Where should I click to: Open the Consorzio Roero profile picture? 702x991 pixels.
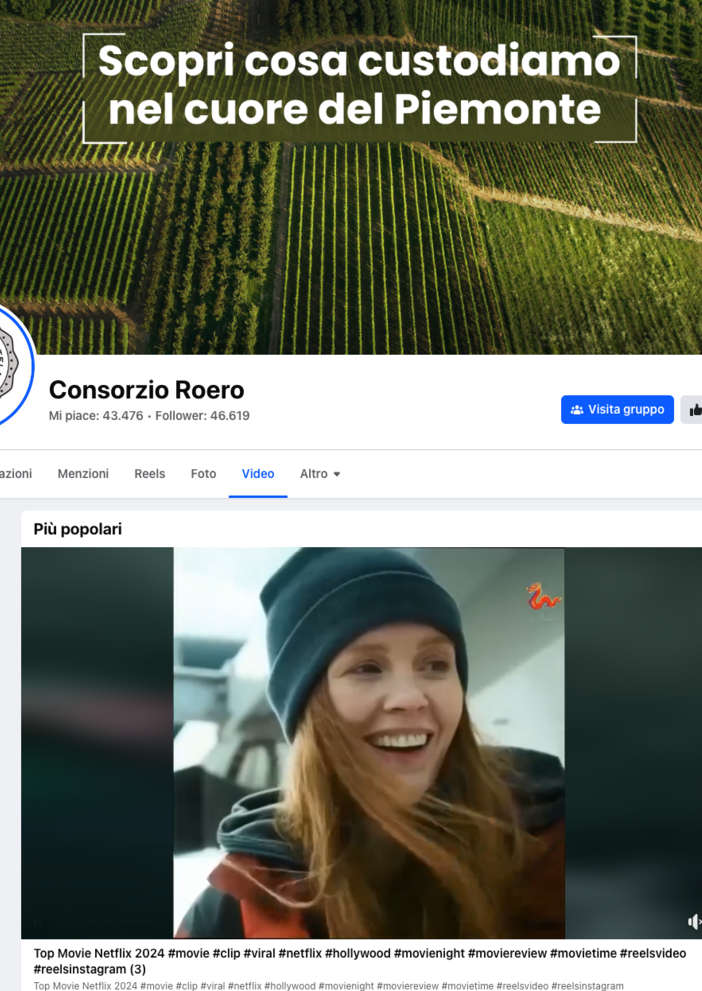tap(10, 365)
